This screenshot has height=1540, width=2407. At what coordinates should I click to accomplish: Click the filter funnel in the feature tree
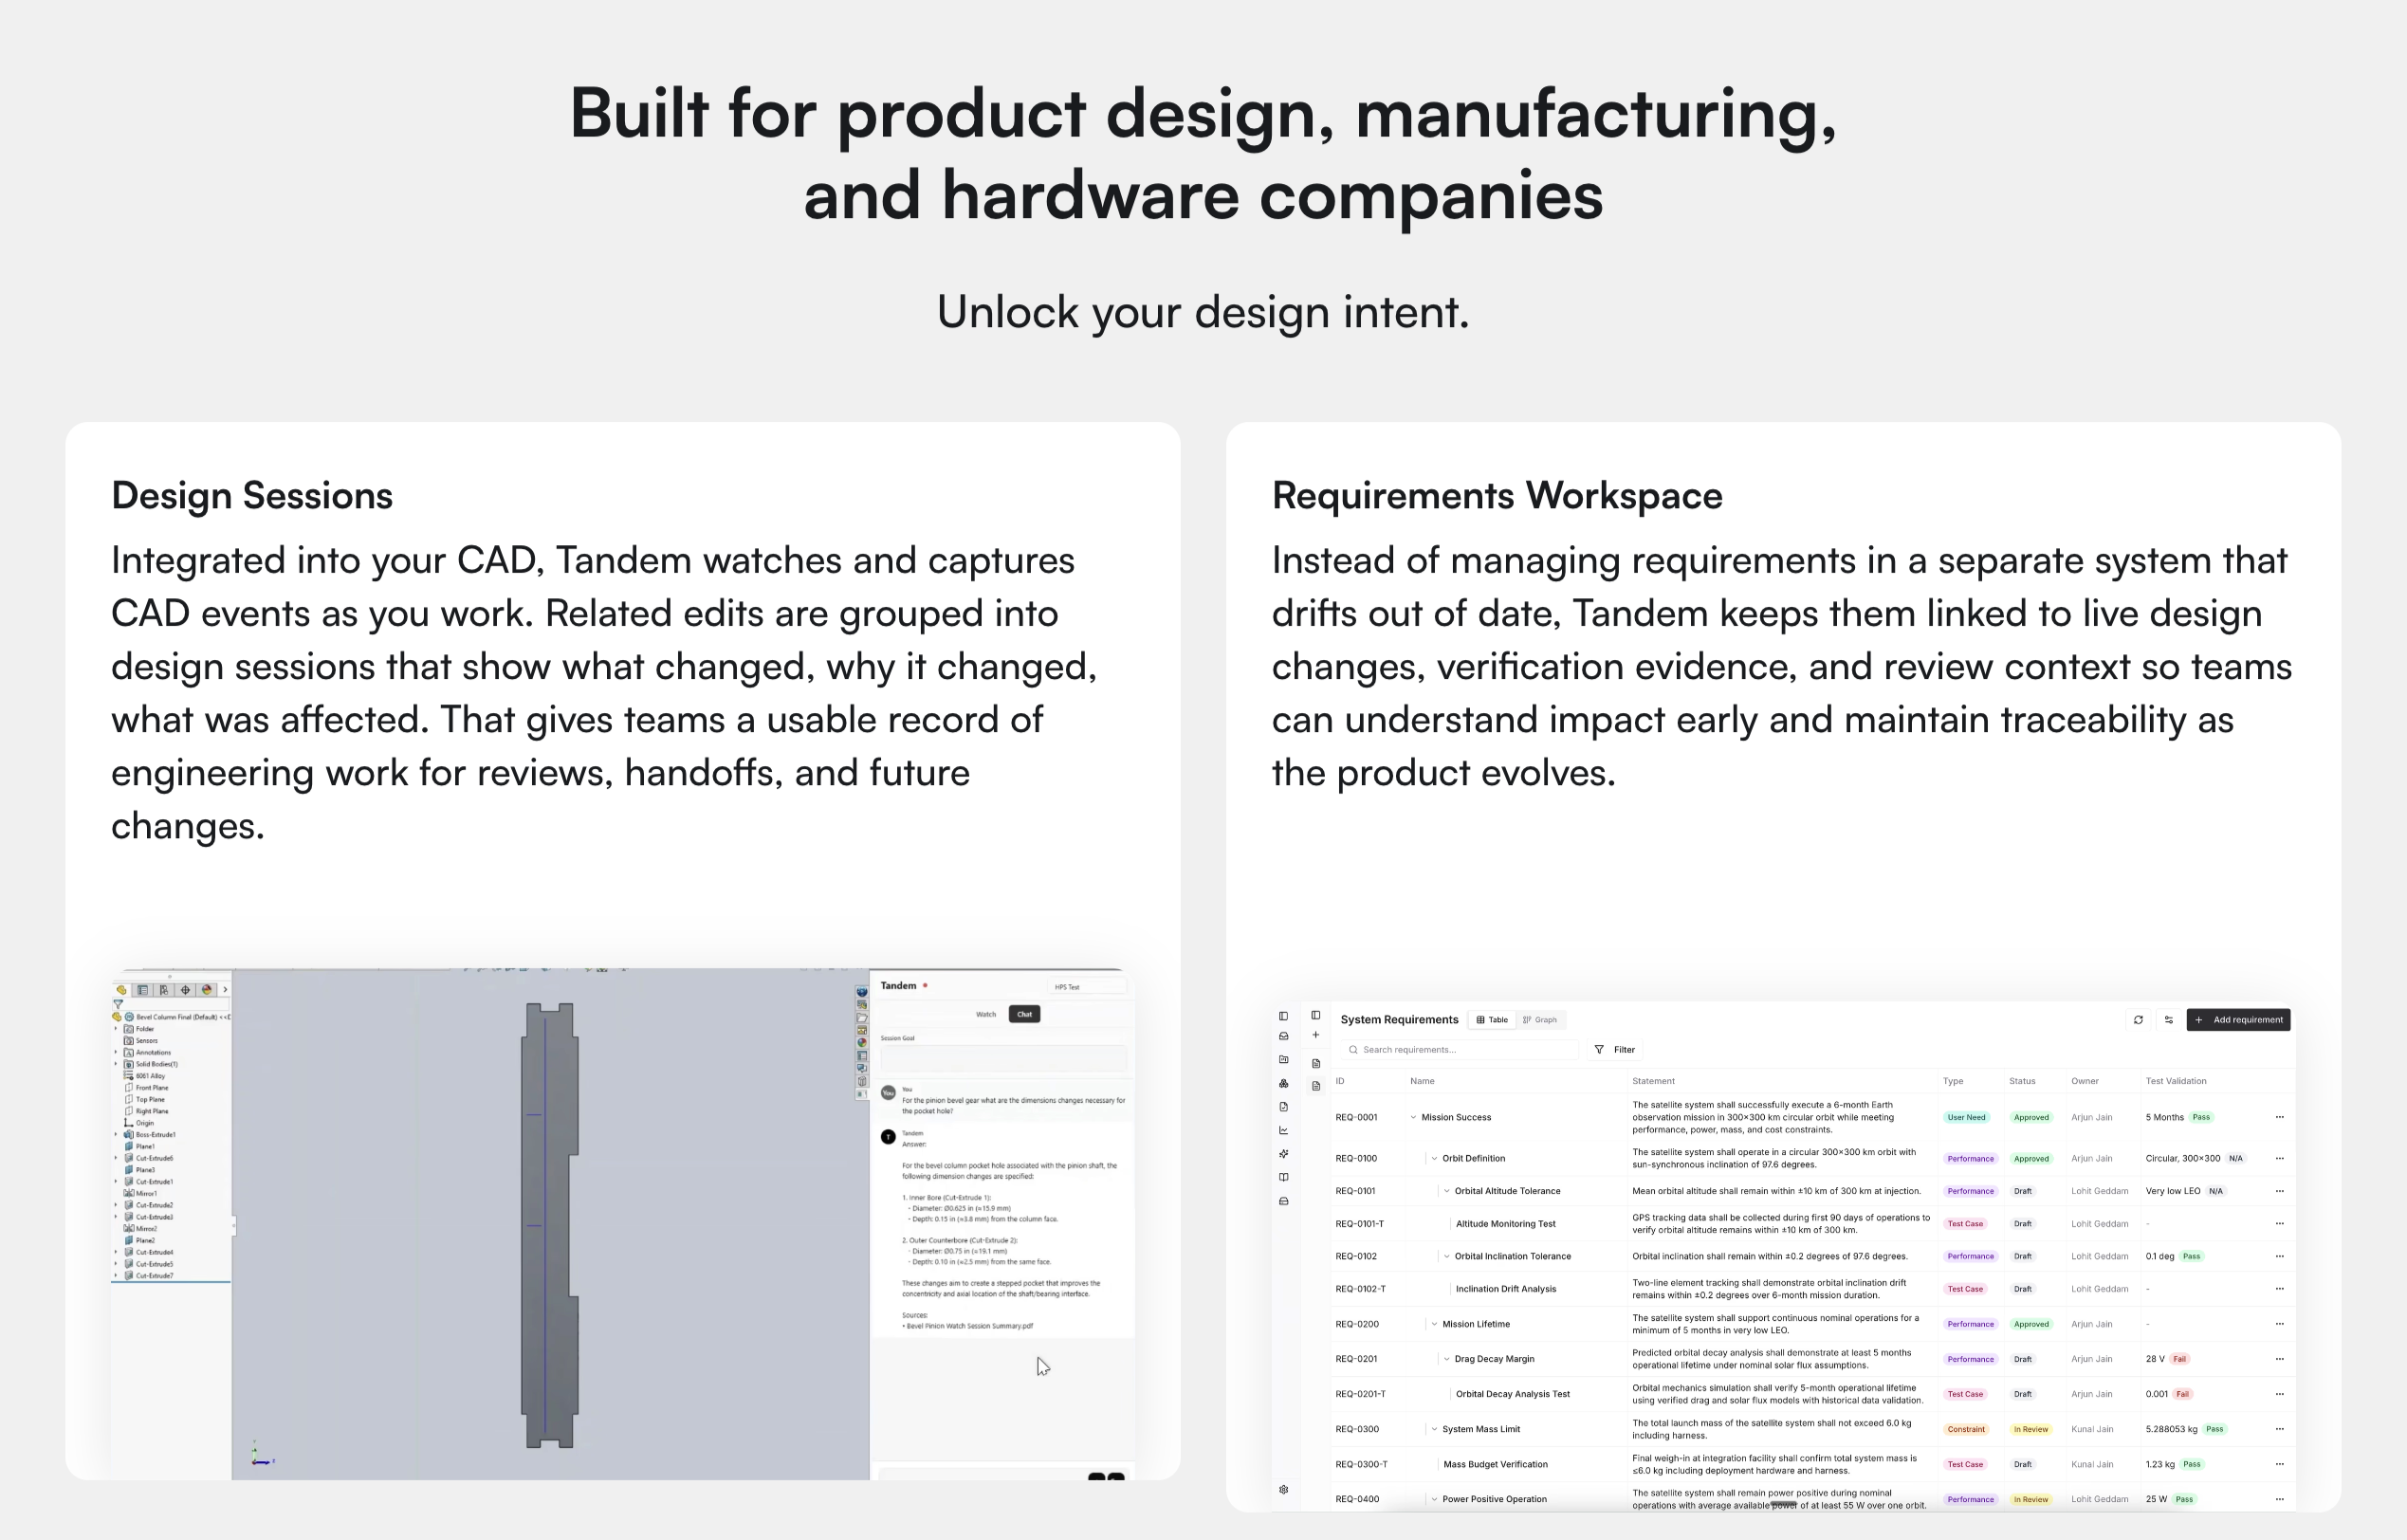pyautogui.click(x=118, y=1004)
